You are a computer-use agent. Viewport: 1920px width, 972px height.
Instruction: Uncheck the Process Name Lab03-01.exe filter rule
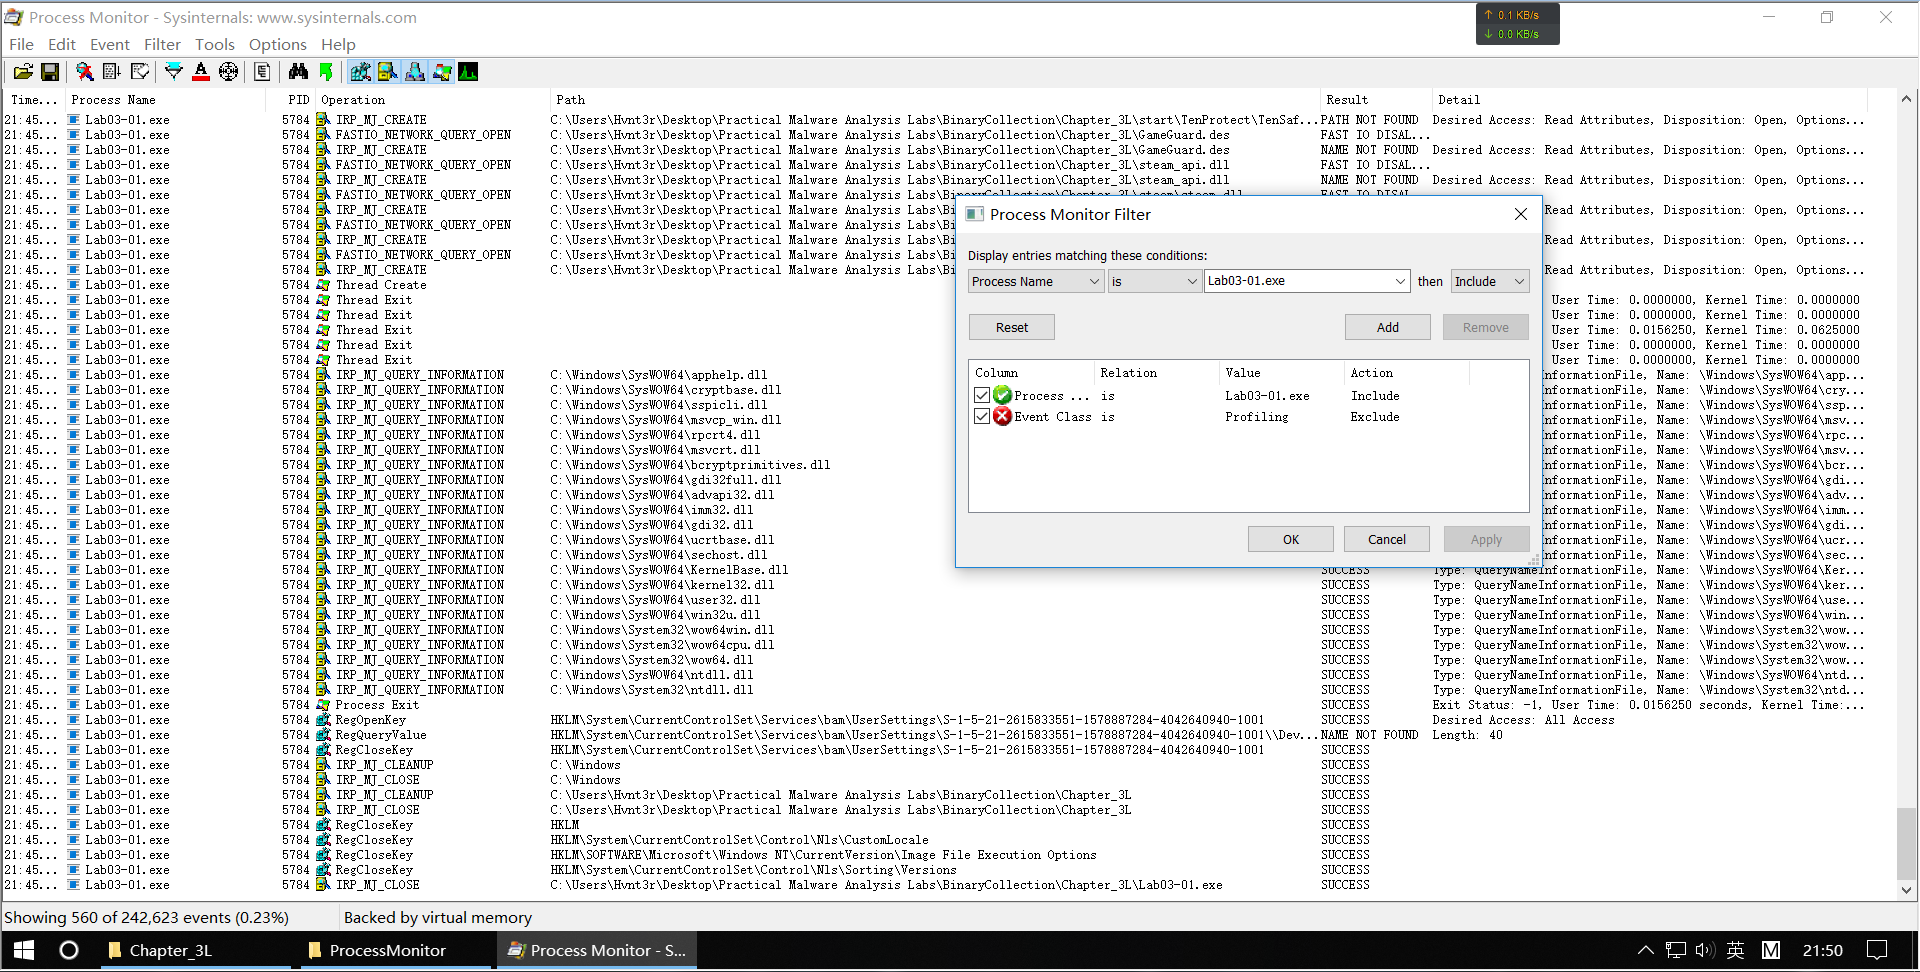pyautogui.click(x=982, y=396)
